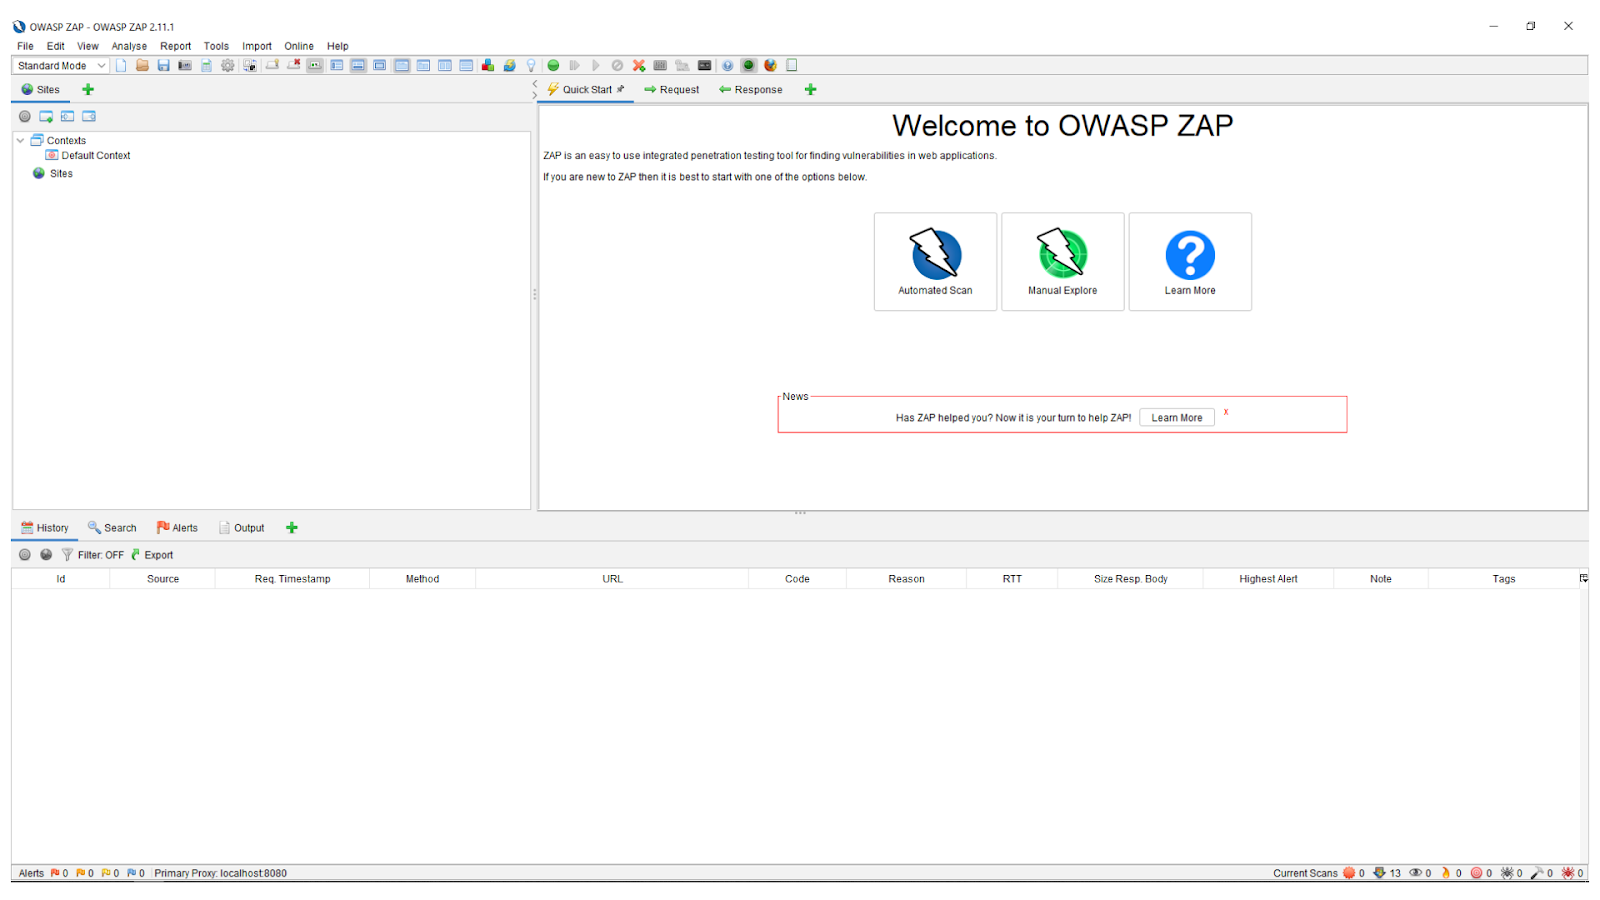This screenshot has height=900, width=1600.
Task: Select the Sites node in the tree
Action: tap(53, 173)
